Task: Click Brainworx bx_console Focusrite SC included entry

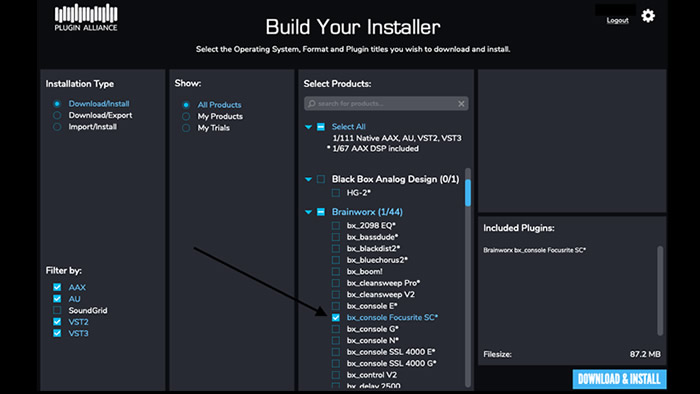Action: [x=534, y=250]
